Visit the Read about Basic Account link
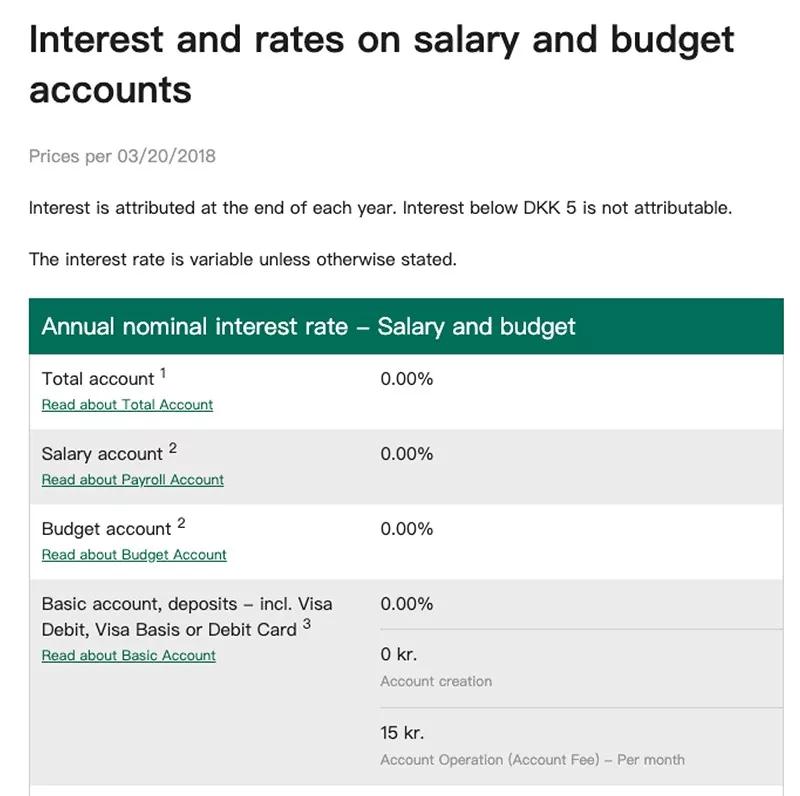This screenshot has width=800, height=796. pyautogui.click(x=128, y=656)
